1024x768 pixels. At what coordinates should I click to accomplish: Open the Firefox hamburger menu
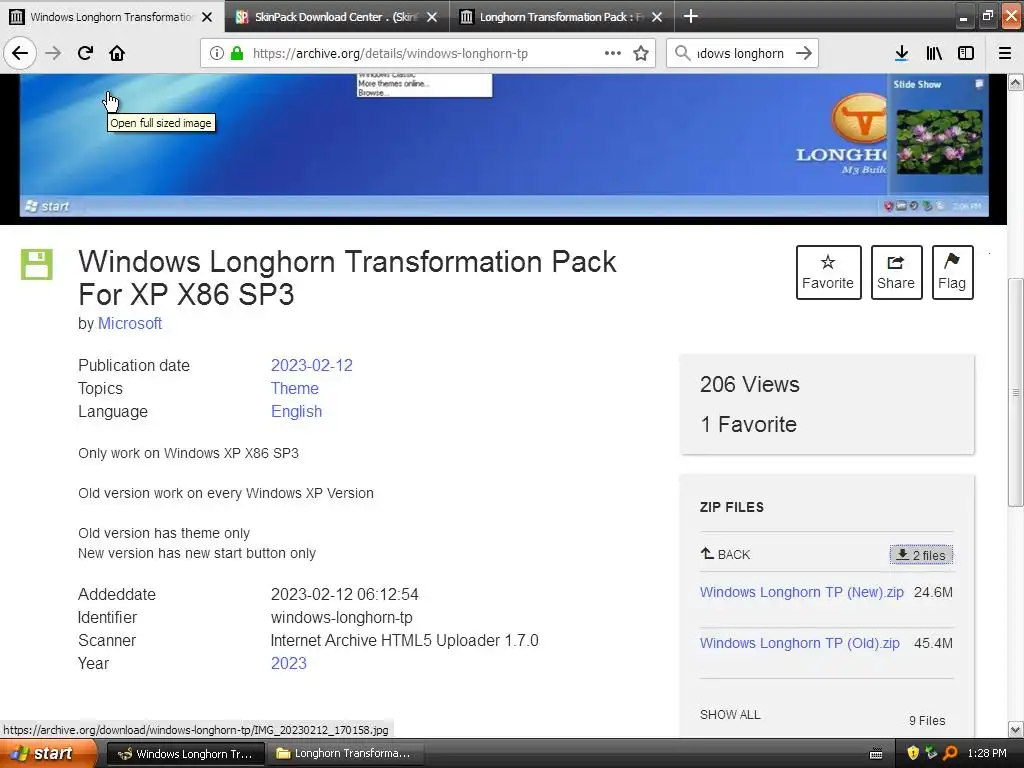1005,53
